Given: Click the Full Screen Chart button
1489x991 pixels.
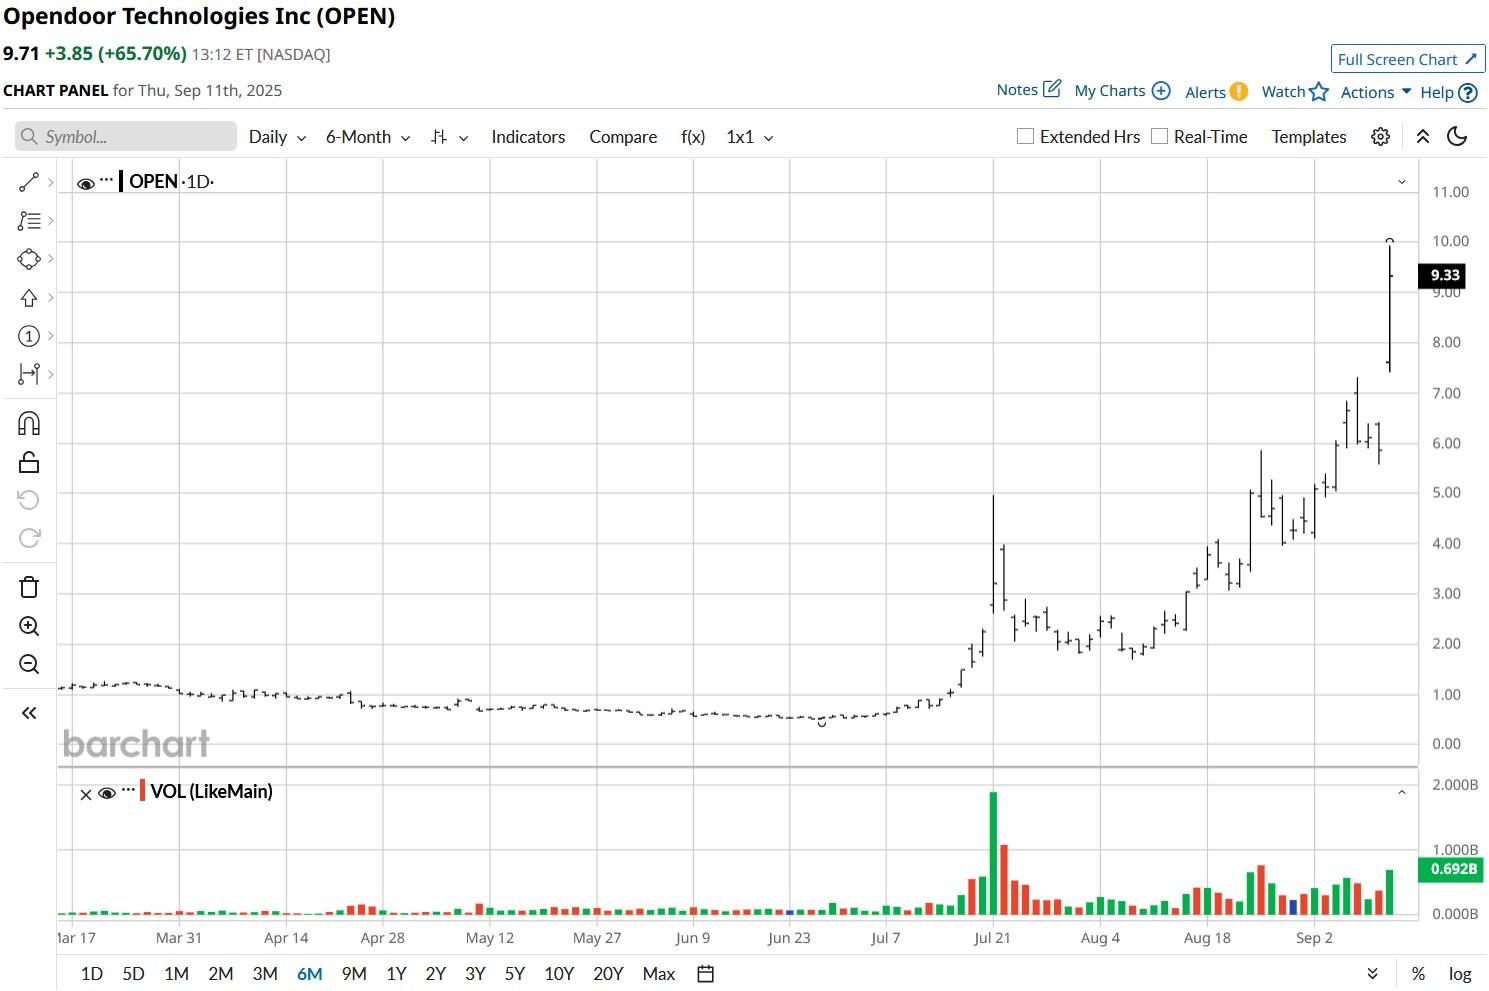Looking at the screenshot, I should (x=1408, y=59).
